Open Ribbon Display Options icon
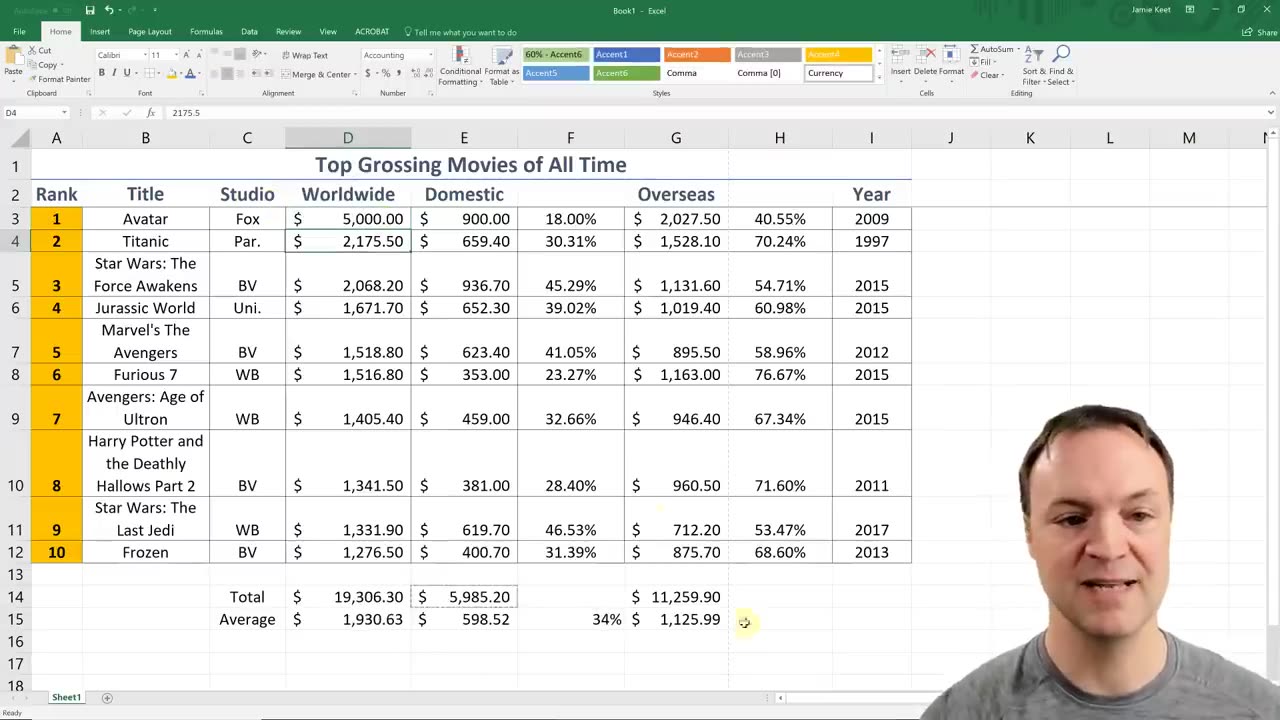Viewport: 1280px width, 720px height. (x=1189, y=10)
